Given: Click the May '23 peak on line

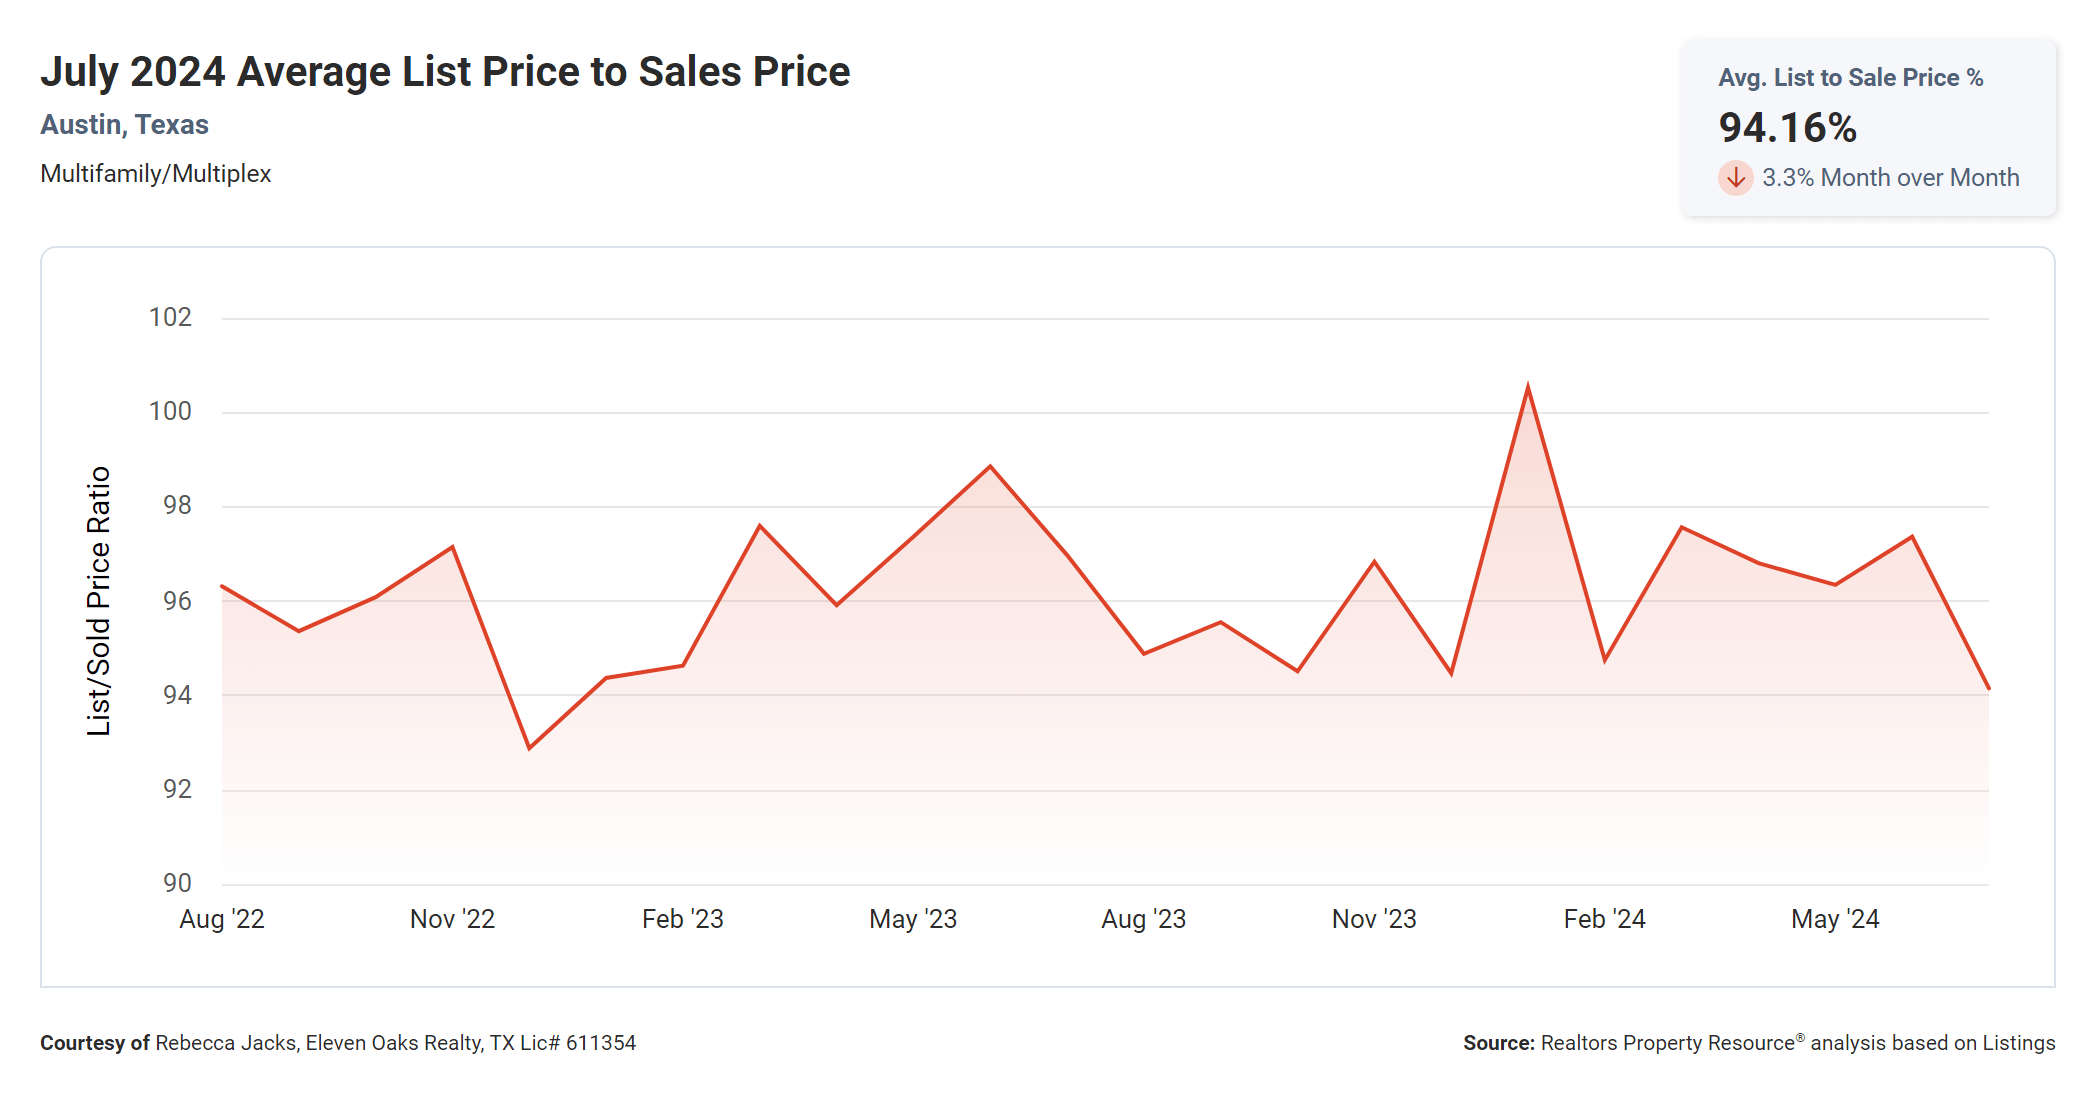Looking at the screenshot, I should tap(990, 466).
